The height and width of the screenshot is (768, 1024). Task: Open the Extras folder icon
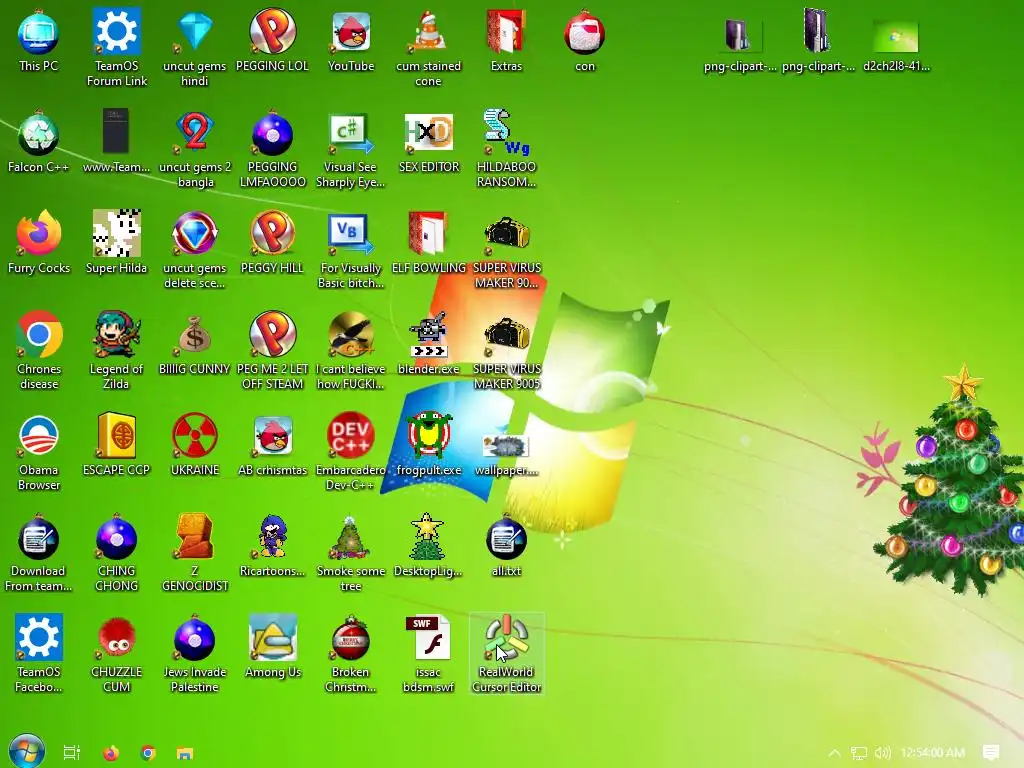(x=506, y=33)
